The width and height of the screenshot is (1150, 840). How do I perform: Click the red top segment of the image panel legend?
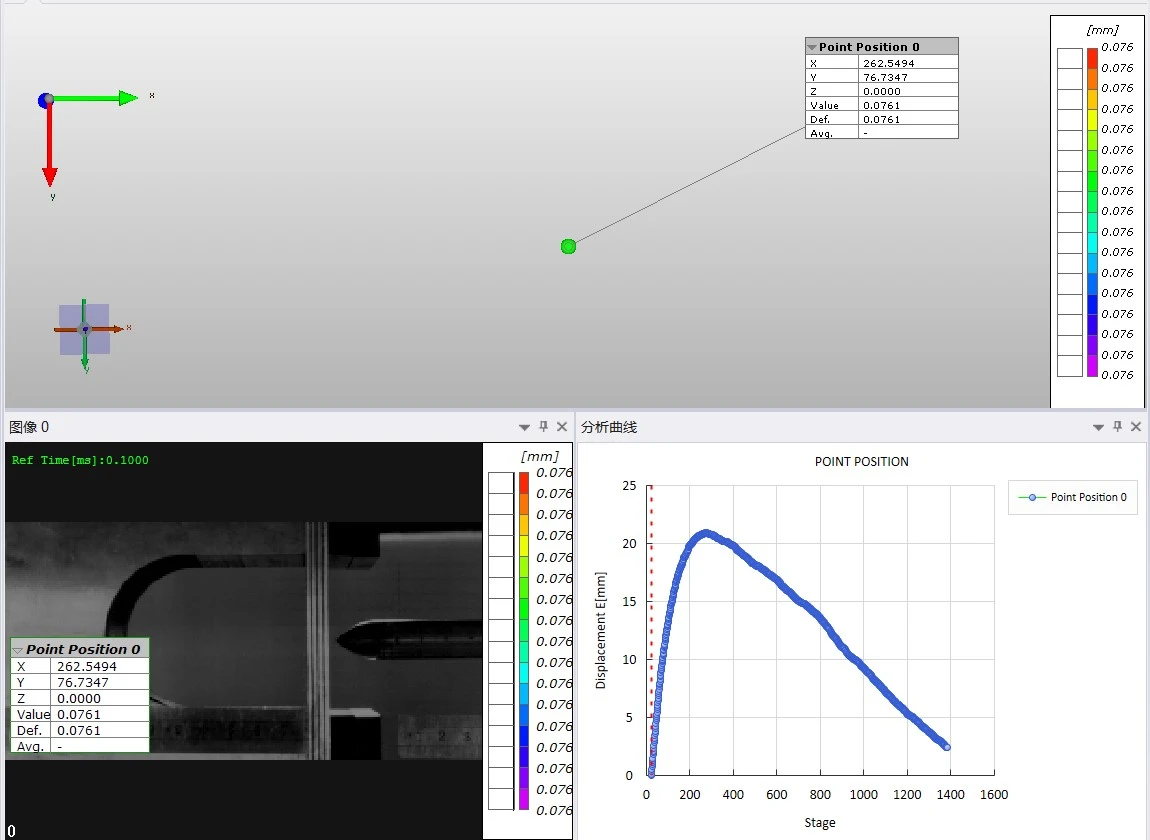coord(524,483)
